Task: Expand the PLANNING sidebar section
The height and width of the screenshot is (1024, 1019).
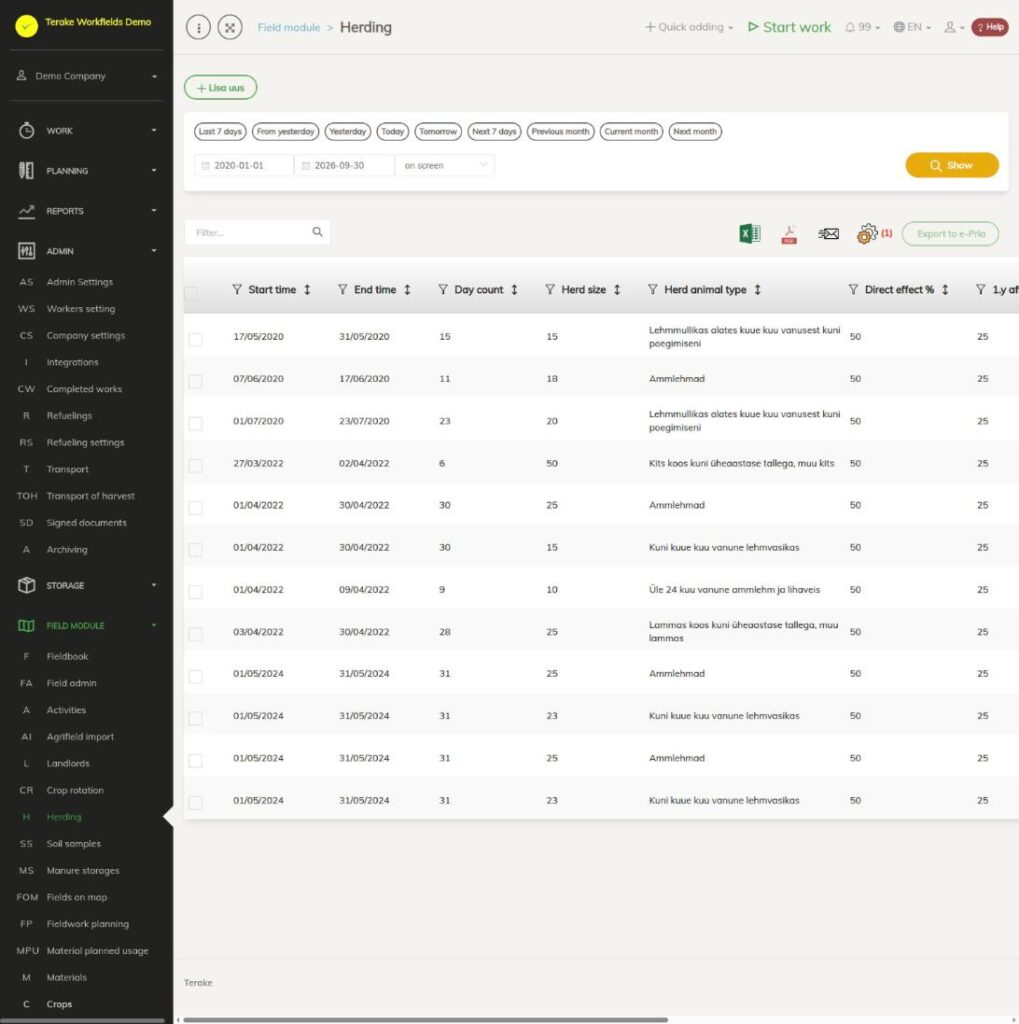Action: [x=87, y=170]
